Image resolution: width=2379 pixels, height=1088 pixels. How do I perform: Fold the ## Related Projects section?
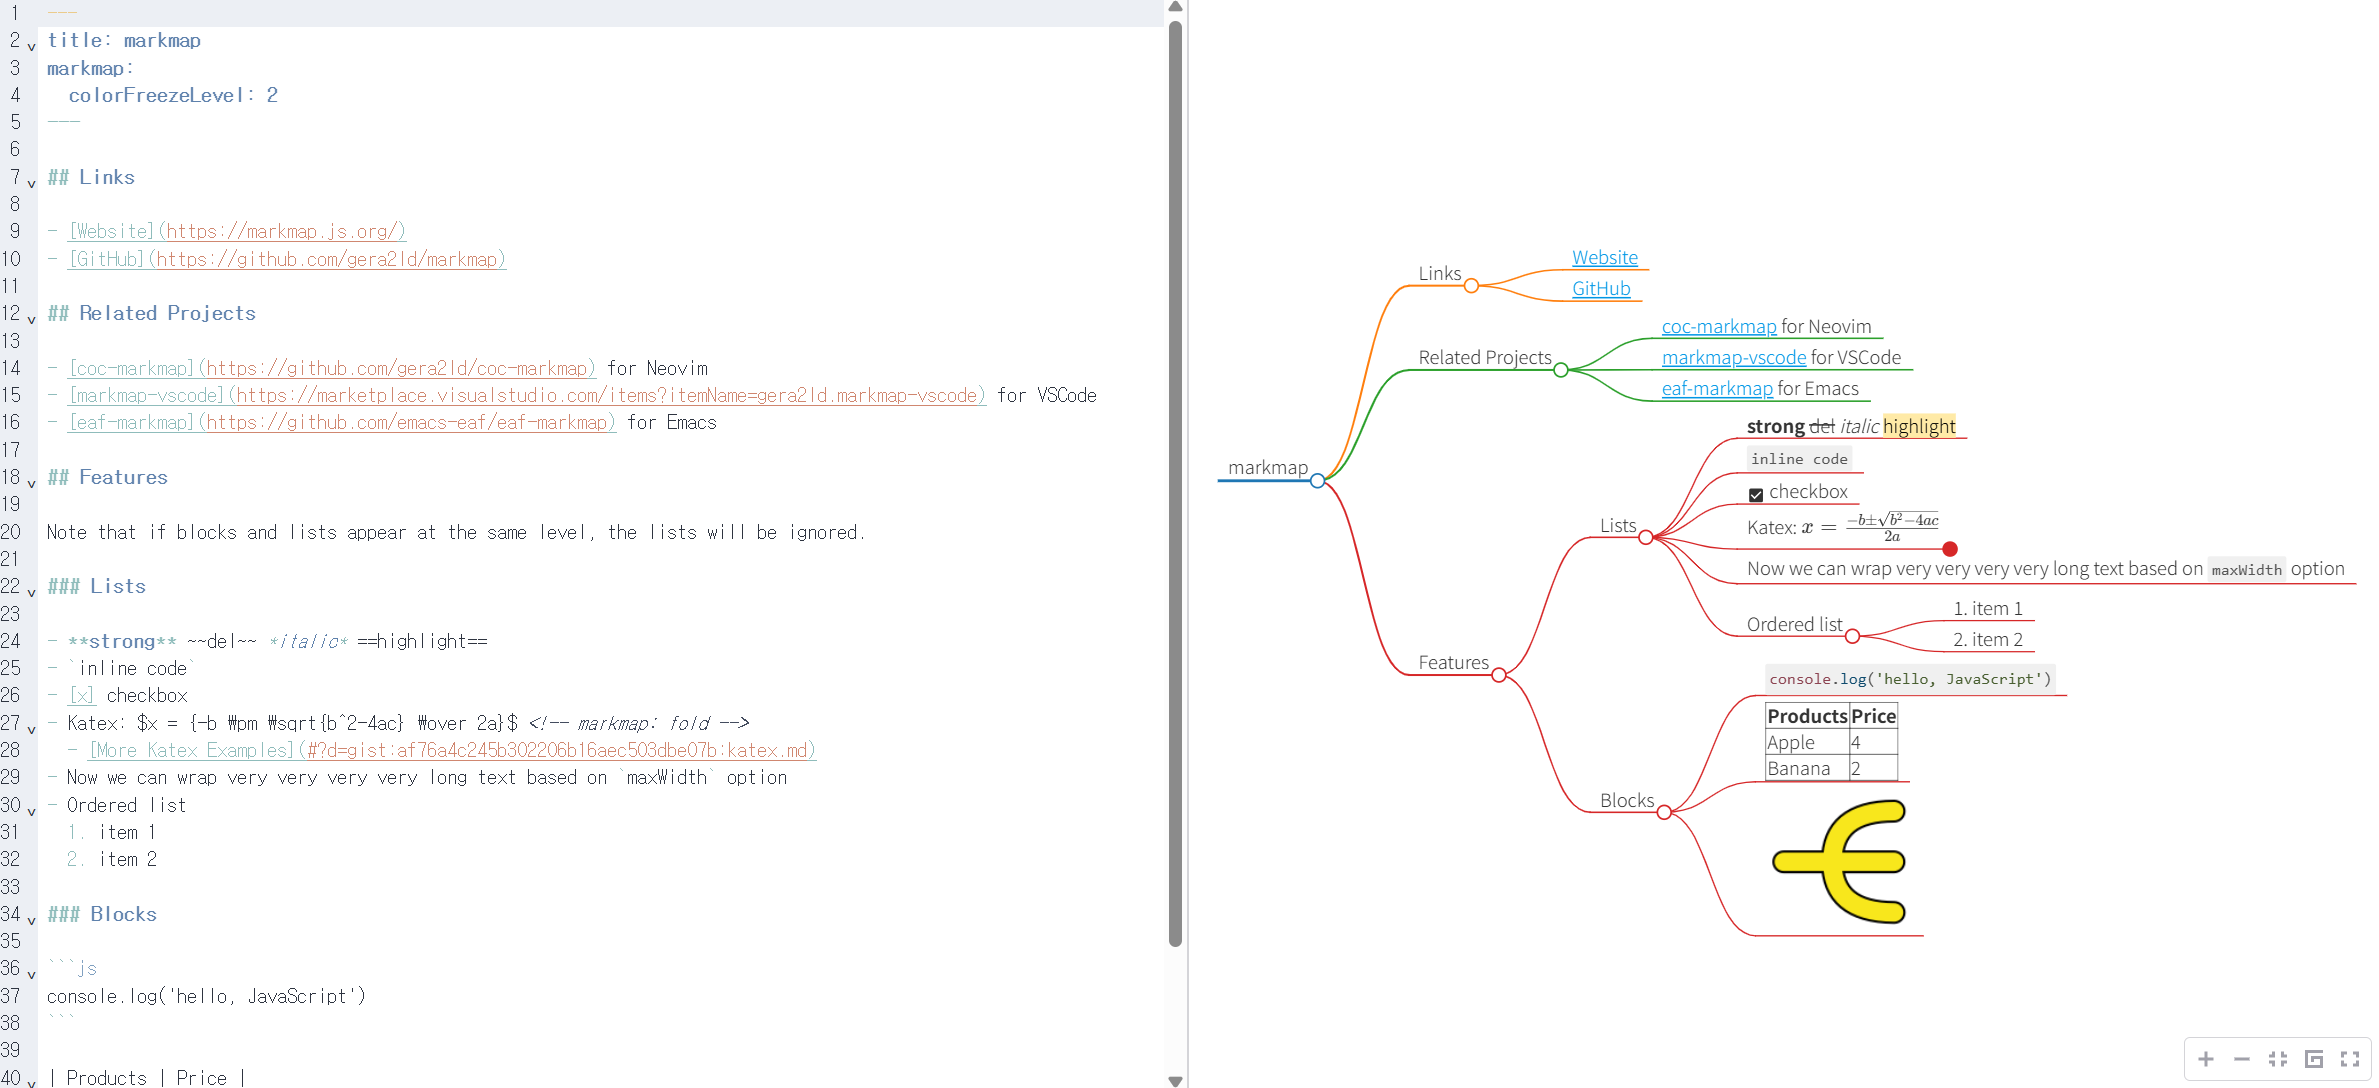pyautogui.click(x=32, y=319)
